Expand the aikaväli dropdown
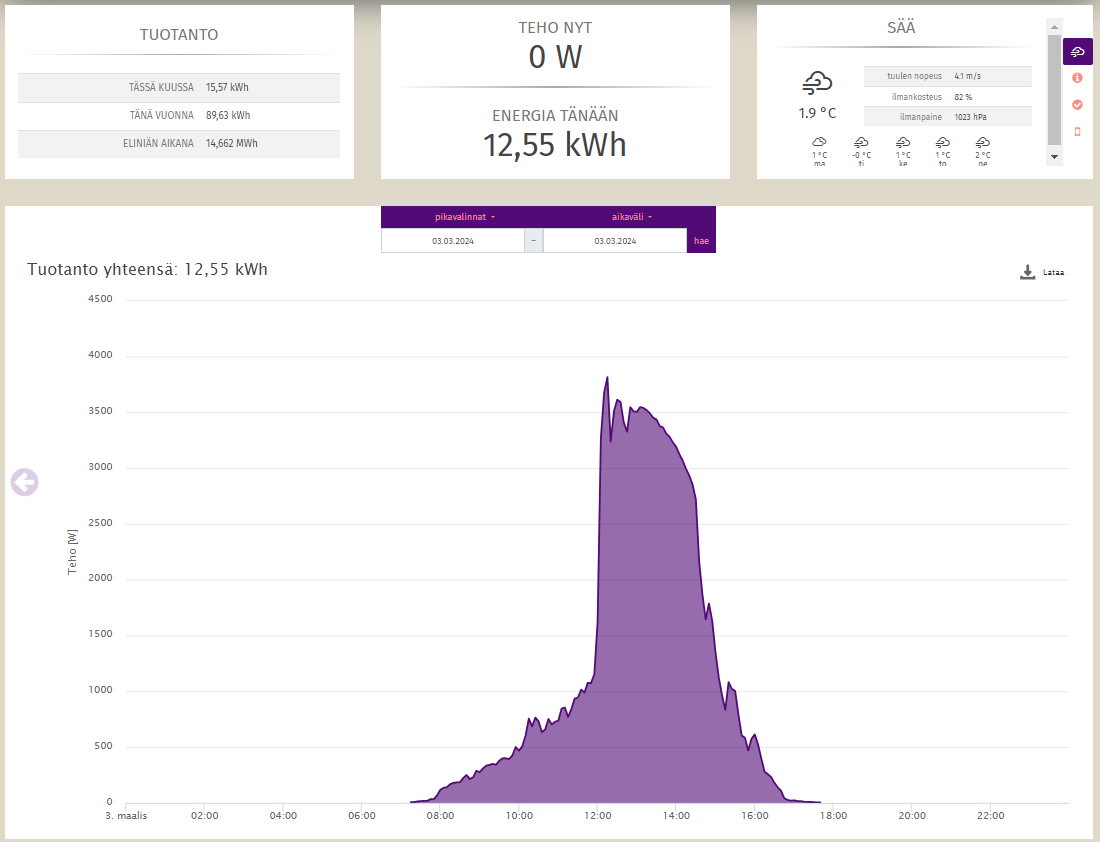The image size is (1100, 842). click(x=631, y=217)
